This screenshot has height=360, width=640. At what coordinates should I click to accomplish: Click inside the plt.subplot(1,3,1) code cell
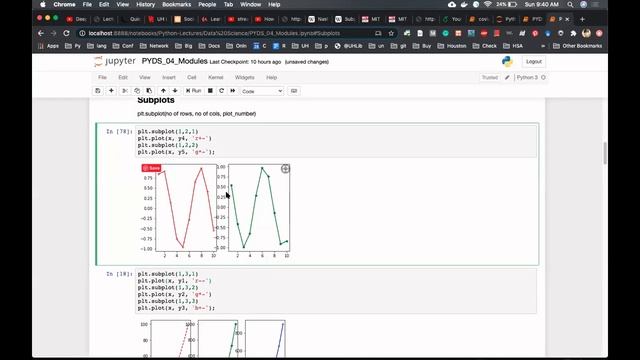(x=336, y=291)
